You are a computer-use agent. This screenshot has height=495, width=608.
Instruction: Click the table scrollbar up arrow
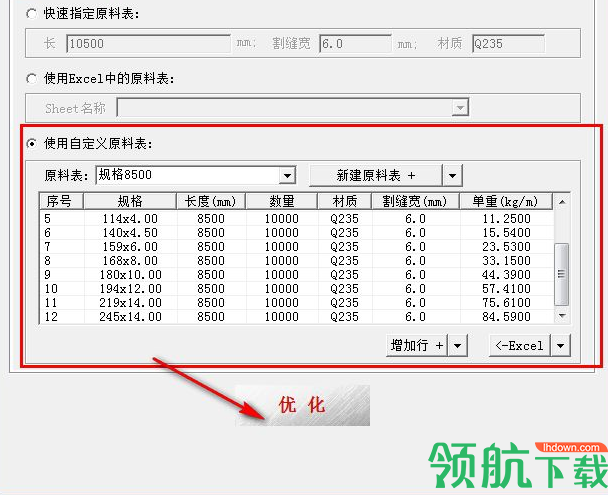tap(562, 202)
